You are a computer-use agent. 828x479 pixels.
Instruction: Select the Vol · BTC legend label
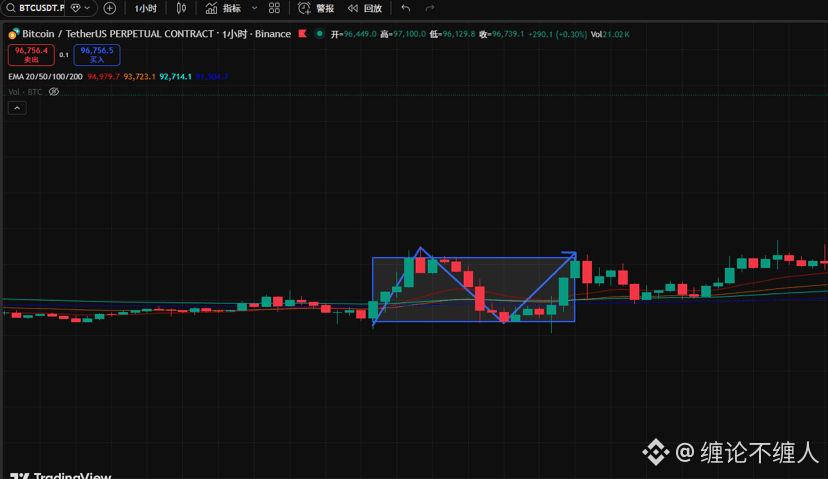25,92
